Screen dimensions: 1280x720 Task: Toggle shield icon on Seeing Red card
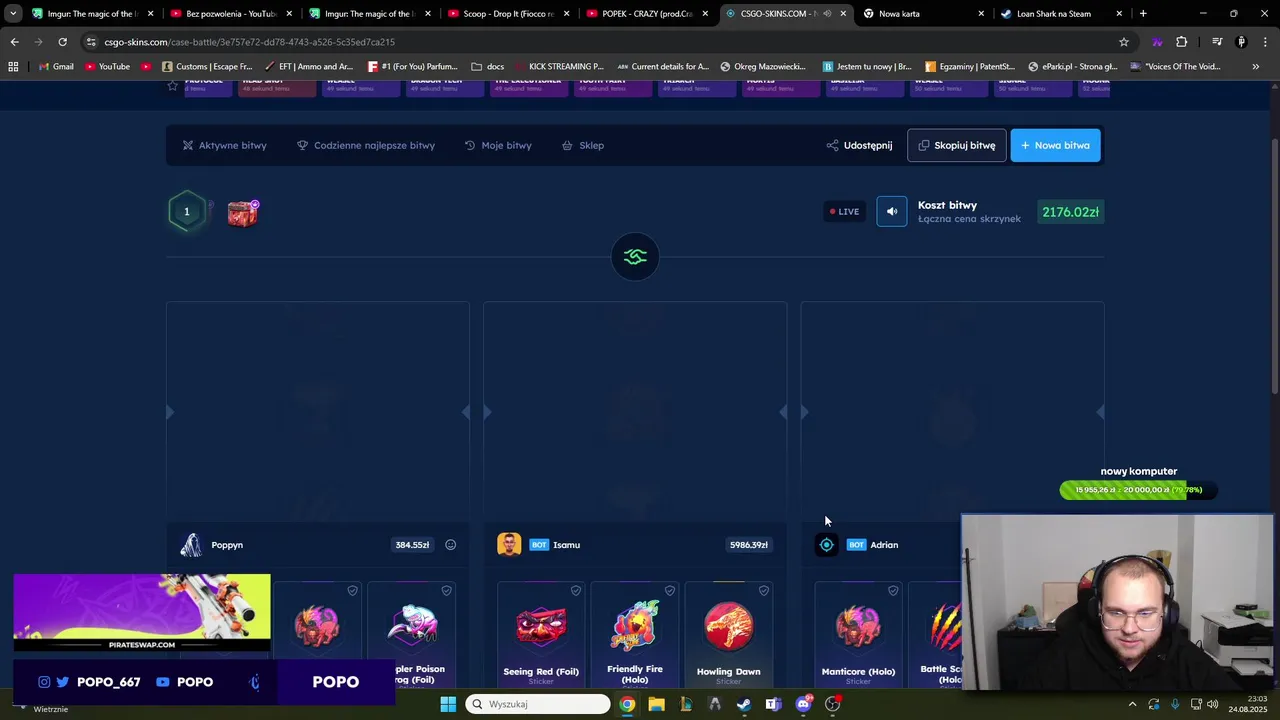(x=576, y=591)
